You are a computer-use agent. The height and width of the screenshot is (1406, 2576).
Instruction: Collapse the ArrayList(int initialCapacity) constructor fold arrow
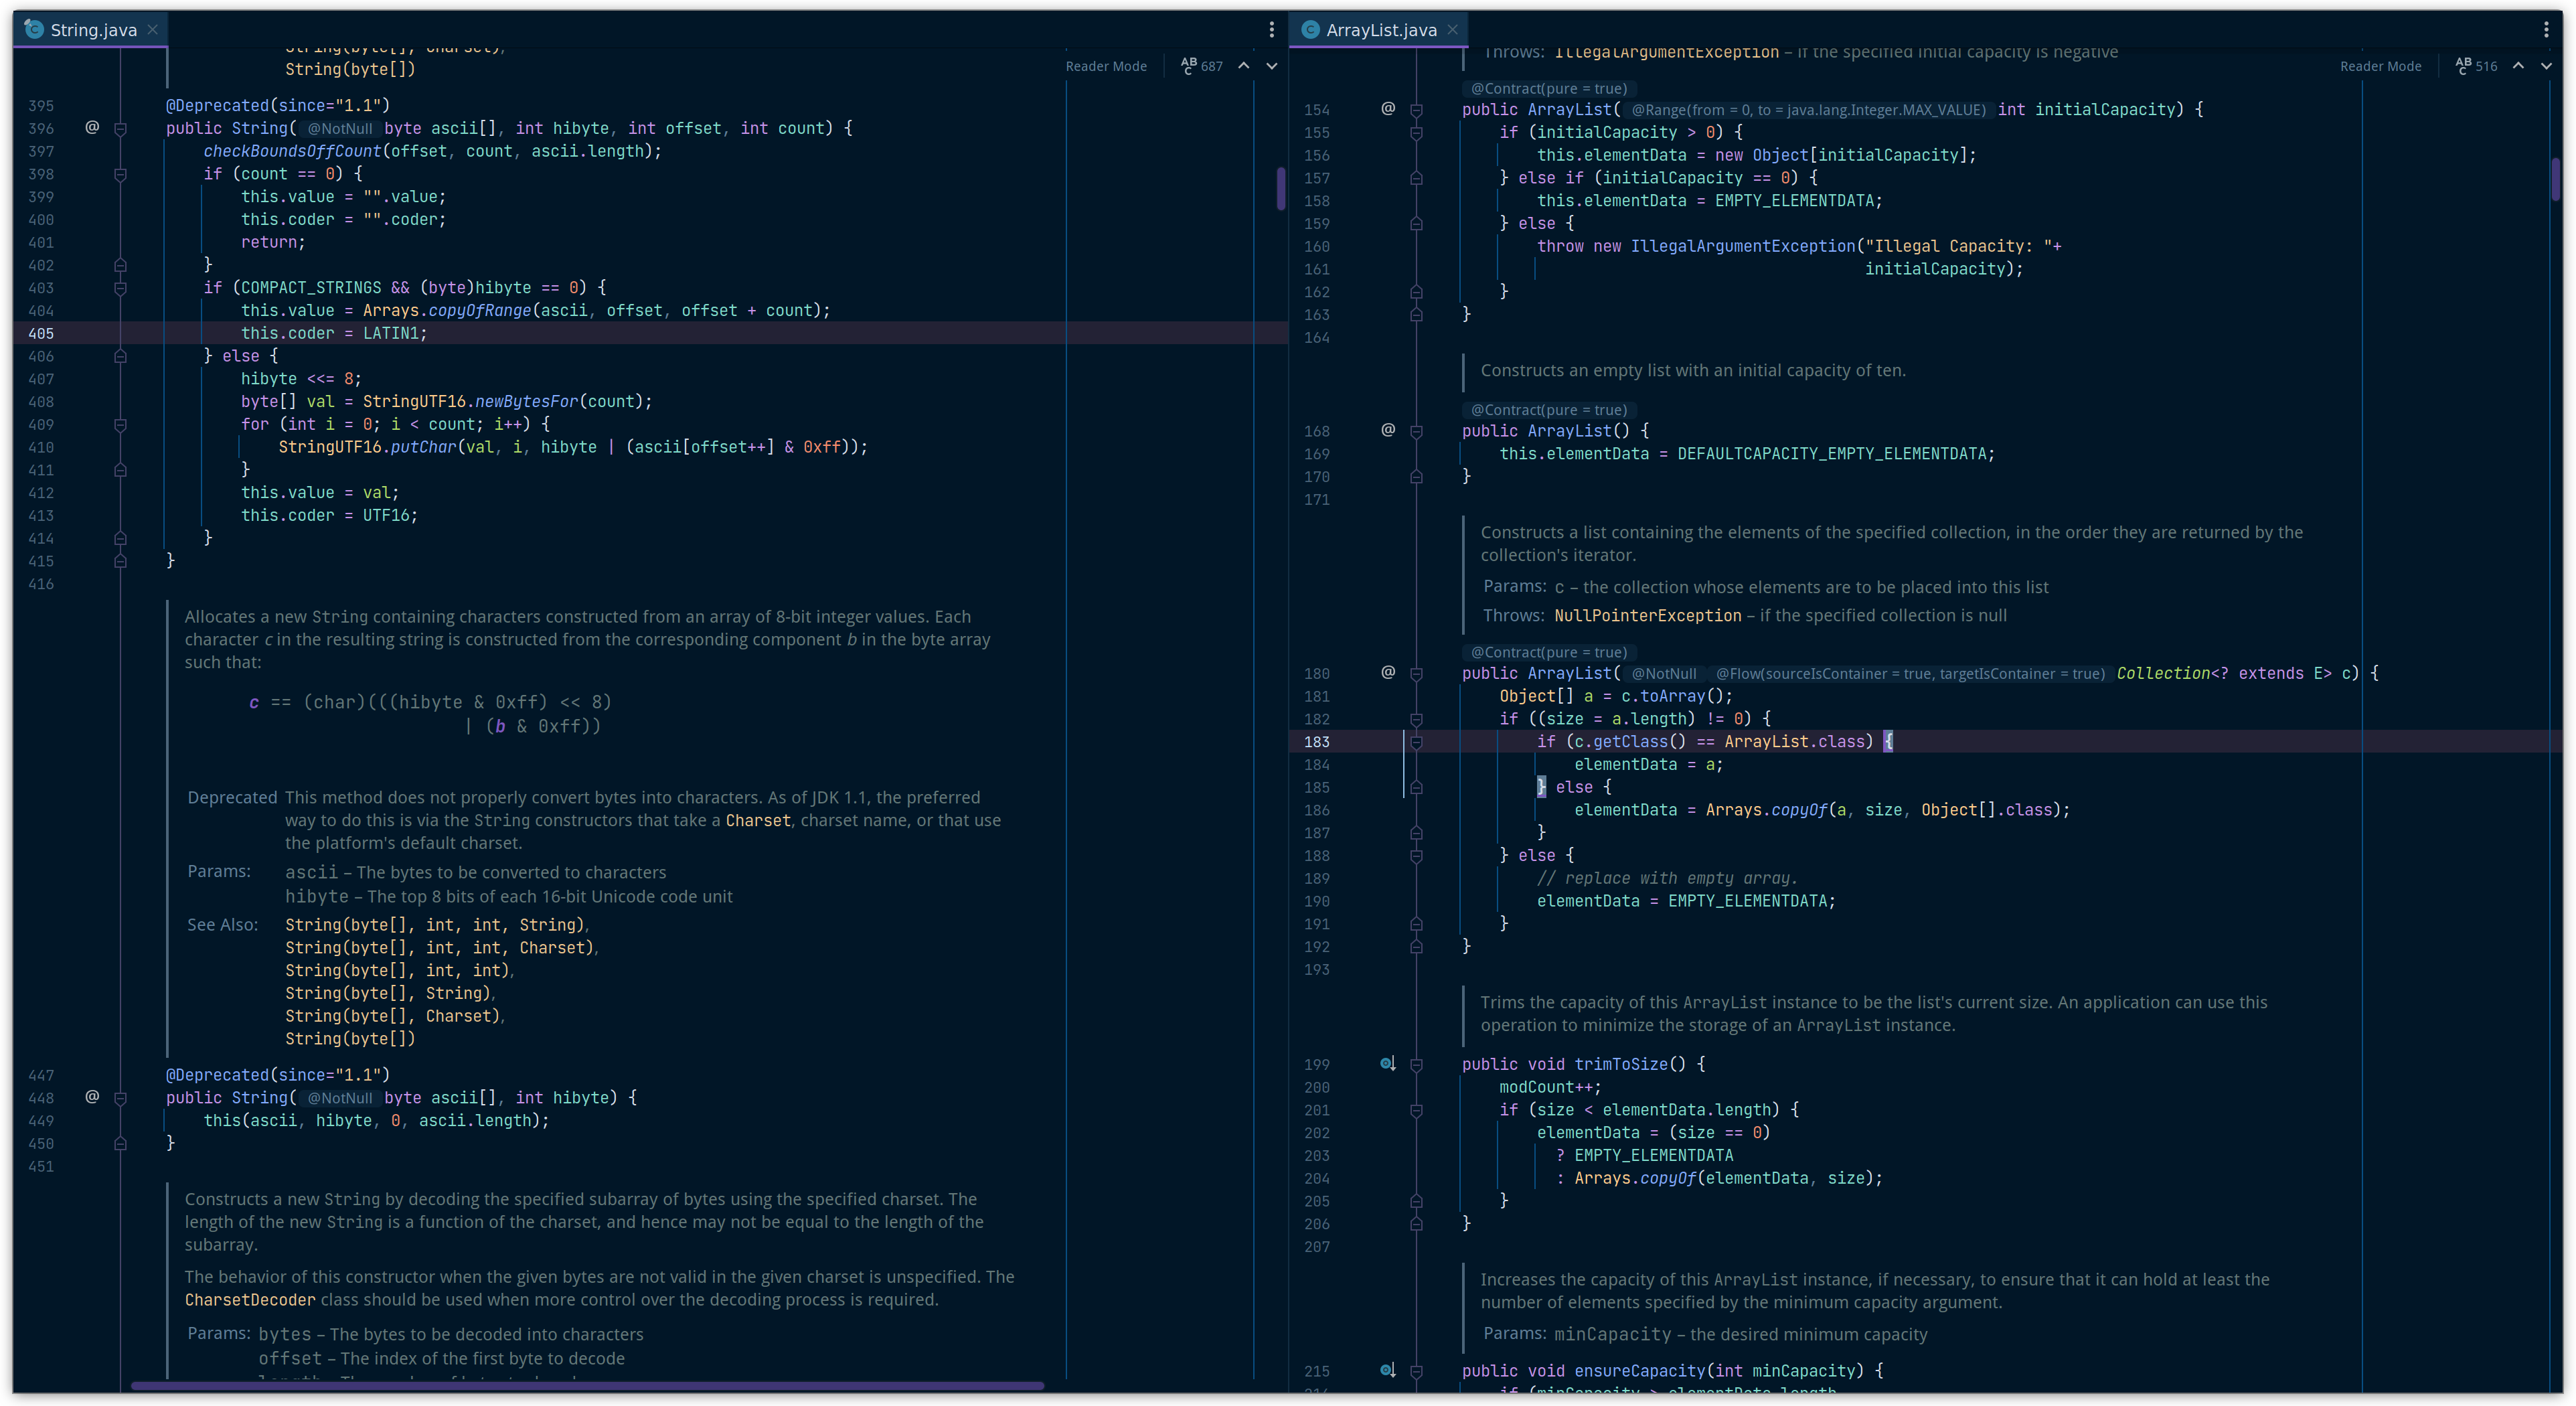(1416, 110)
